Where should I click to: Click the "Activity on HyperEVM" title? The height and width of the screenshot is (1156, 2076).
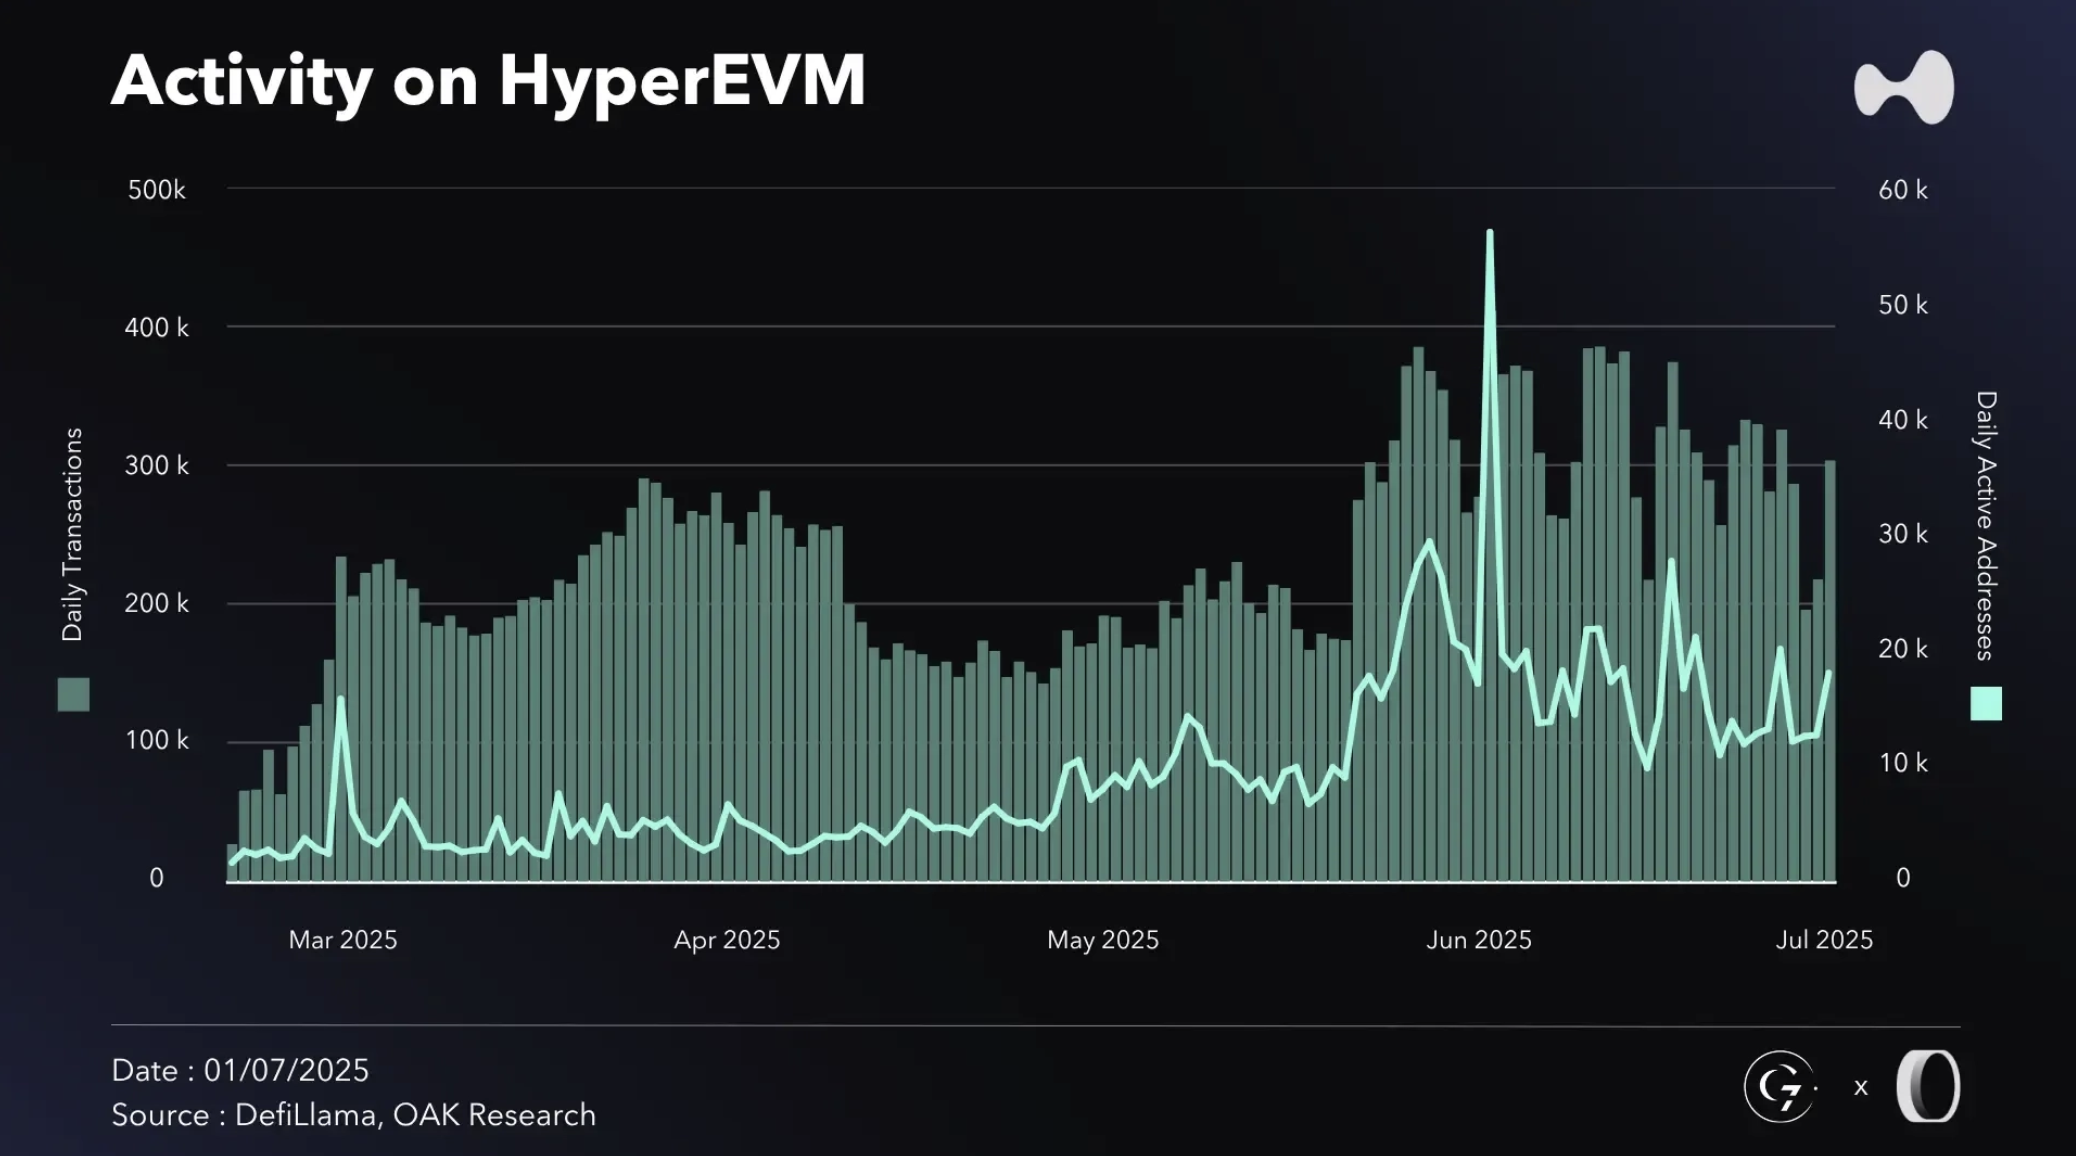(488, 80)
